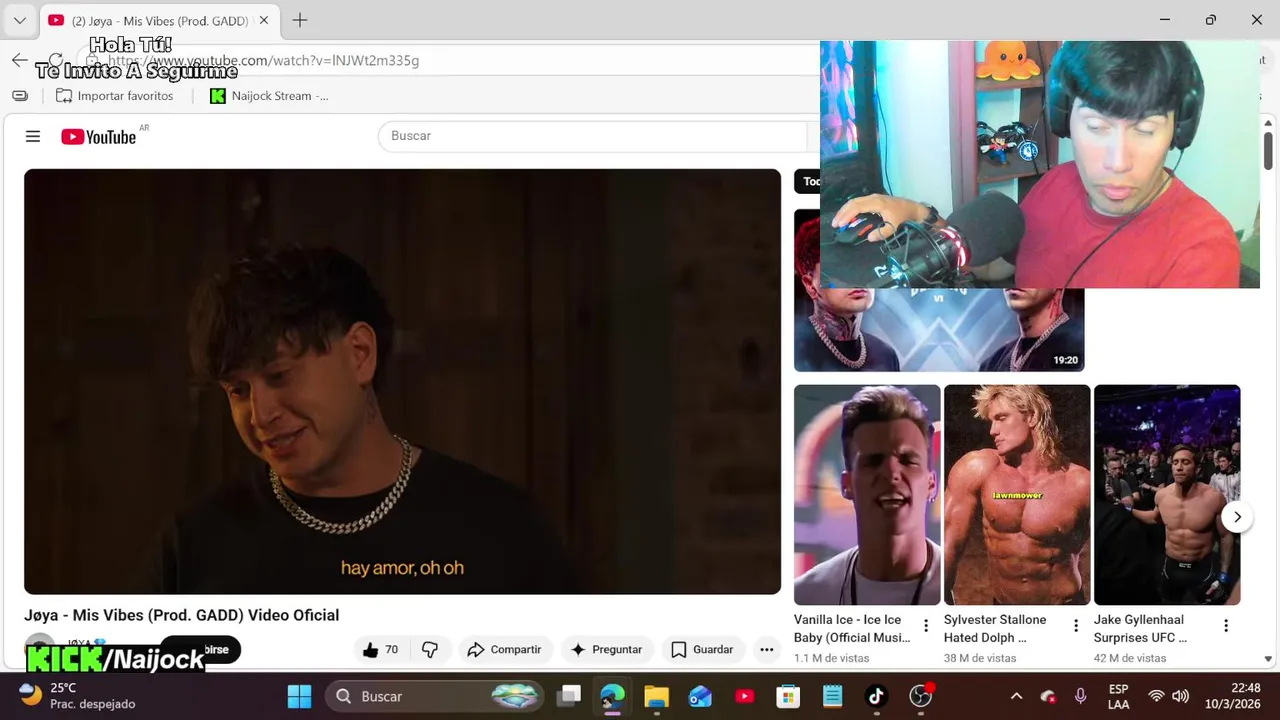
Task: Click the main video player
Action: (x=402, y=382)
